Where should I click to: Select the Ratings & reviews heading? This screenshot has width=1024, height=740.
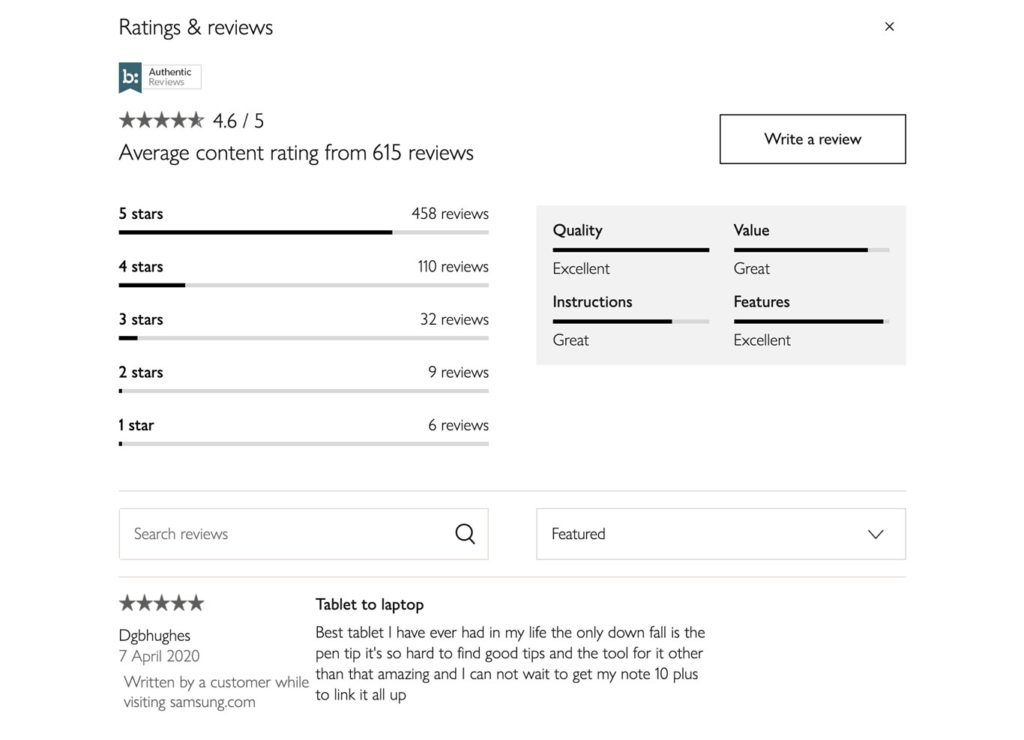coord(195,27)
